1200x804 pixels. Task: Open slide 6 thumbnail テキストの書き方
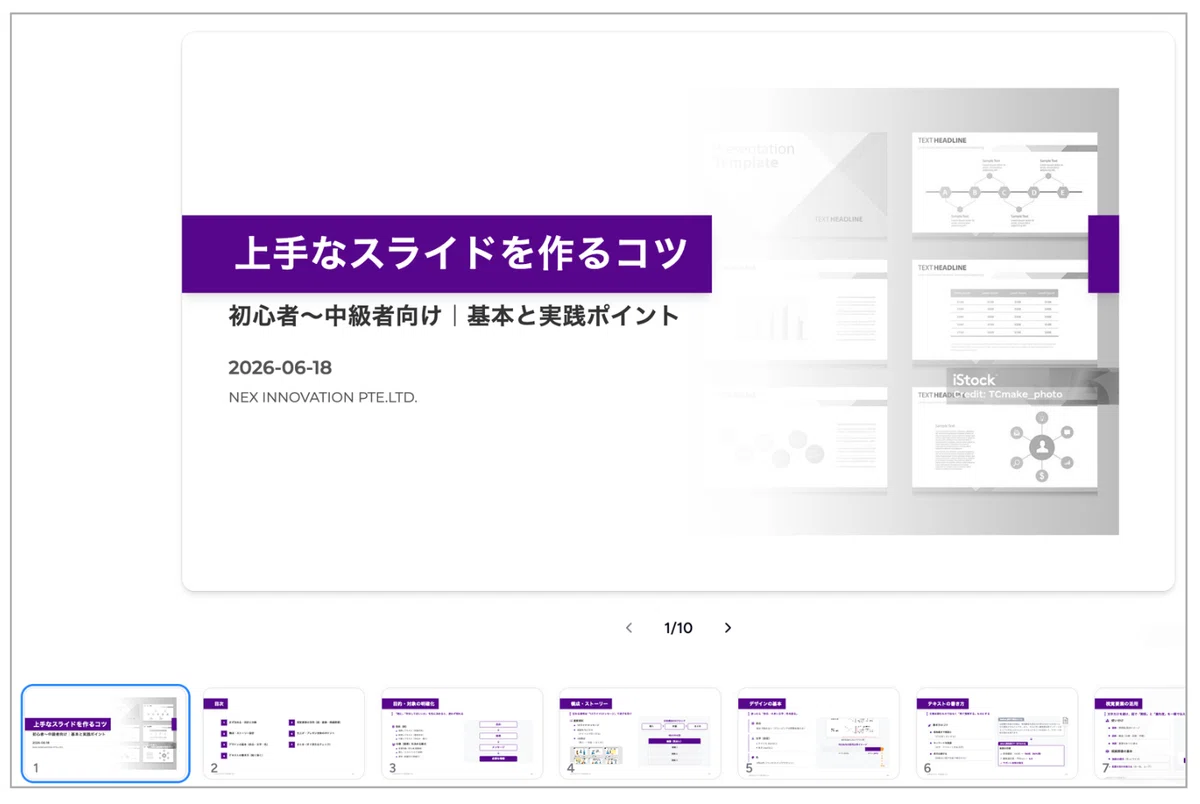point(996,733)
